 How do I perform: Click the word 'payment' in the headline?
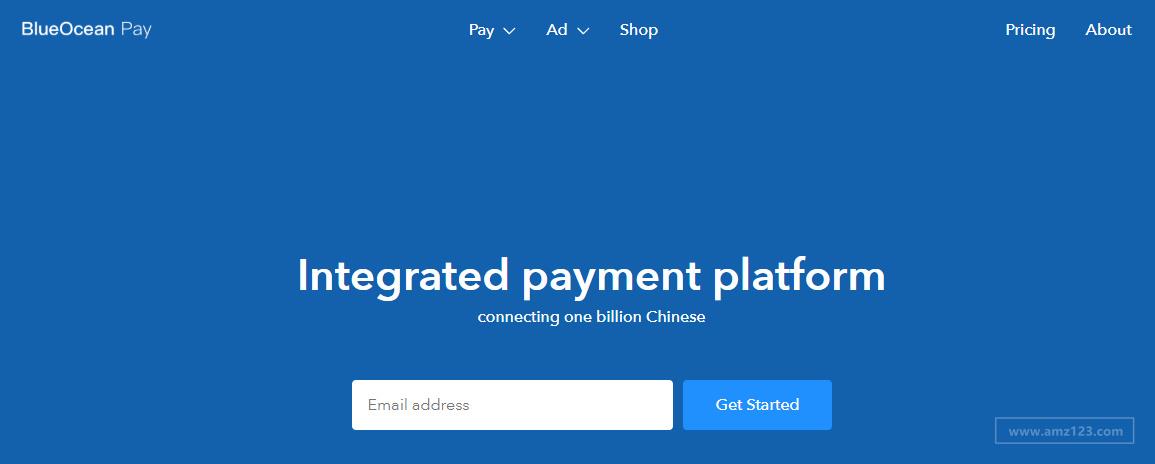click(x=611, y=278)
